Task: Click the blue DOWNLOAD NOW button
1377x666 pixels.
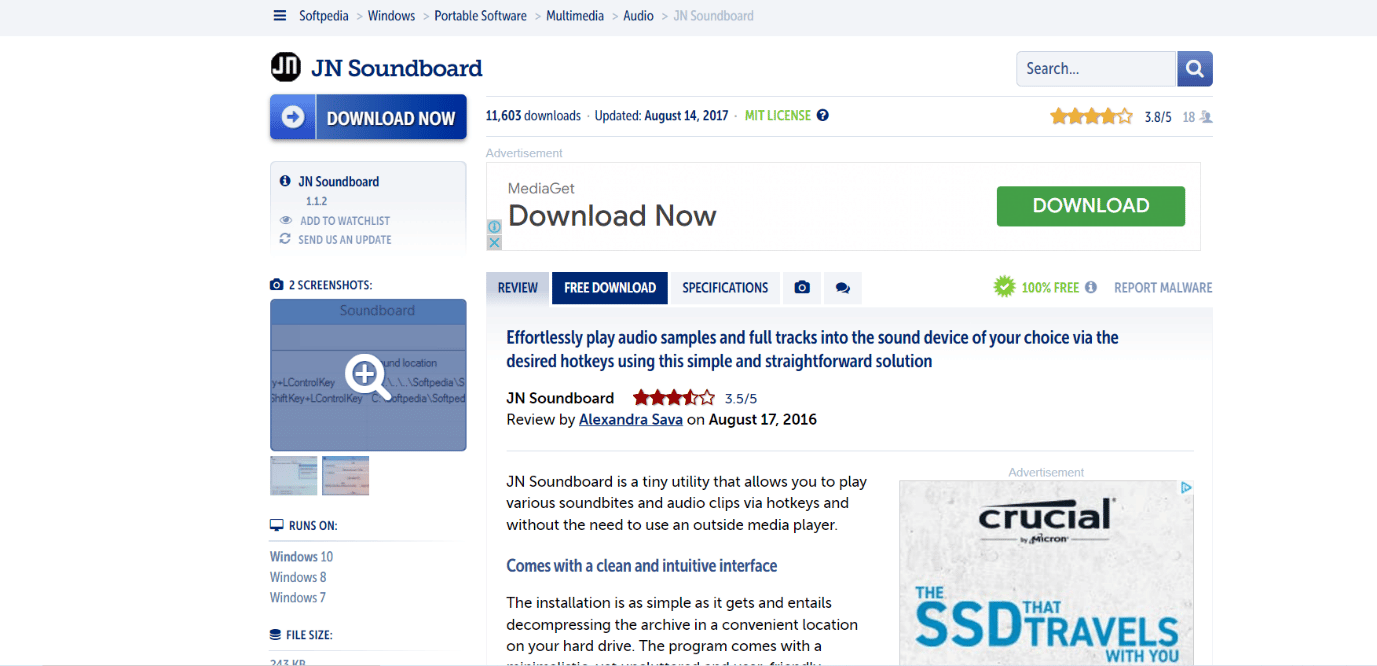Action: [x=368, y=117]
